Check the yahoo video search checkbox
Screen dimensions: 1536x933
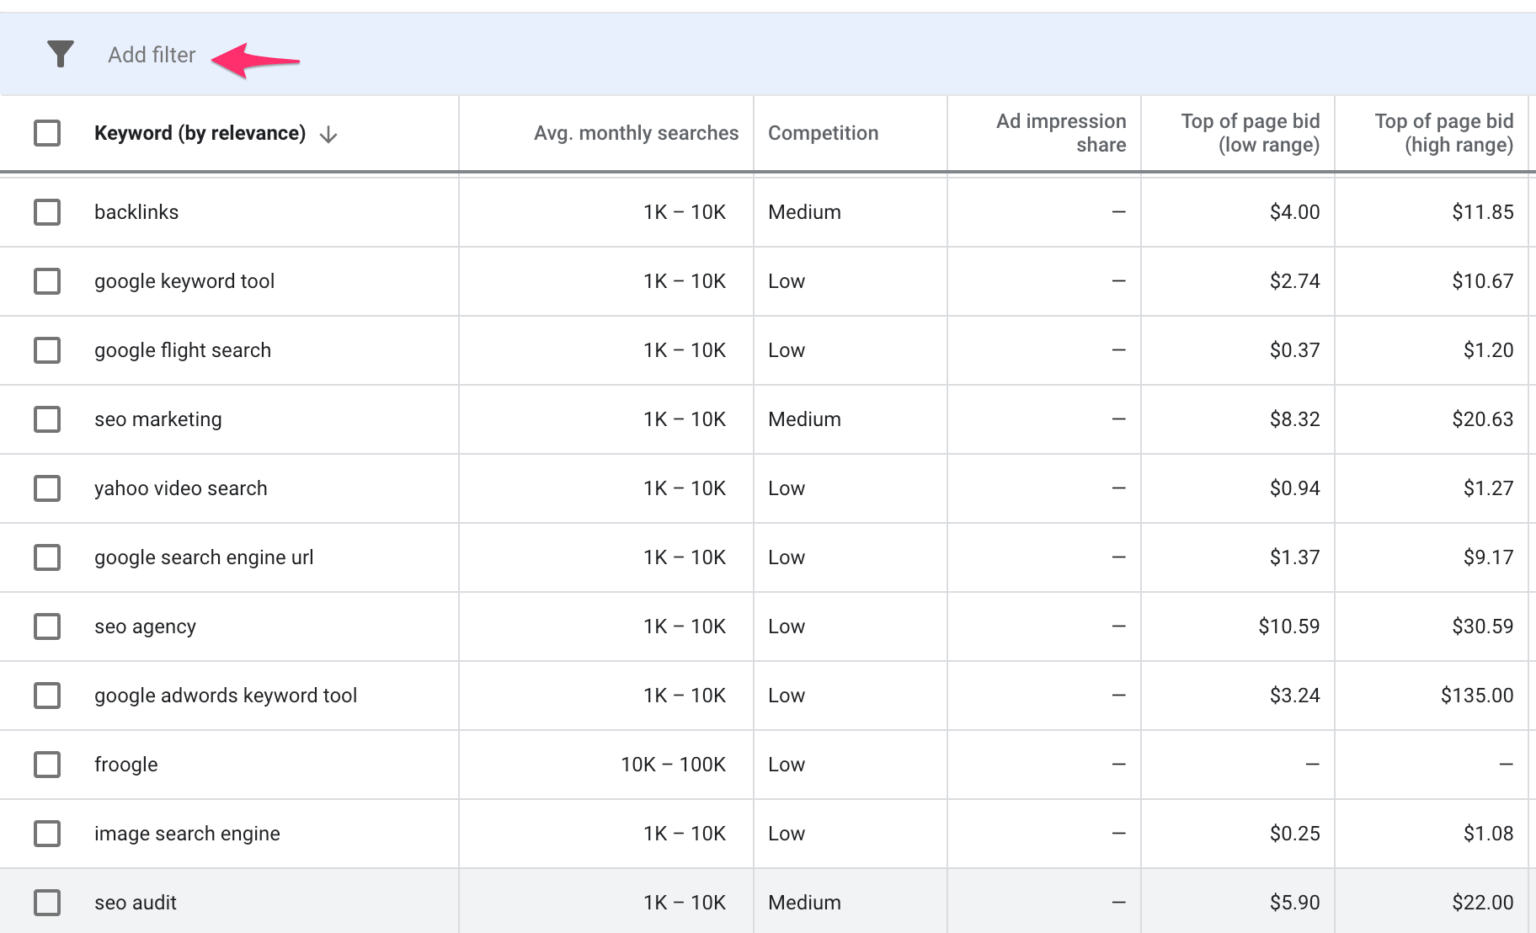pyautogui.click(x=47, y=488)
